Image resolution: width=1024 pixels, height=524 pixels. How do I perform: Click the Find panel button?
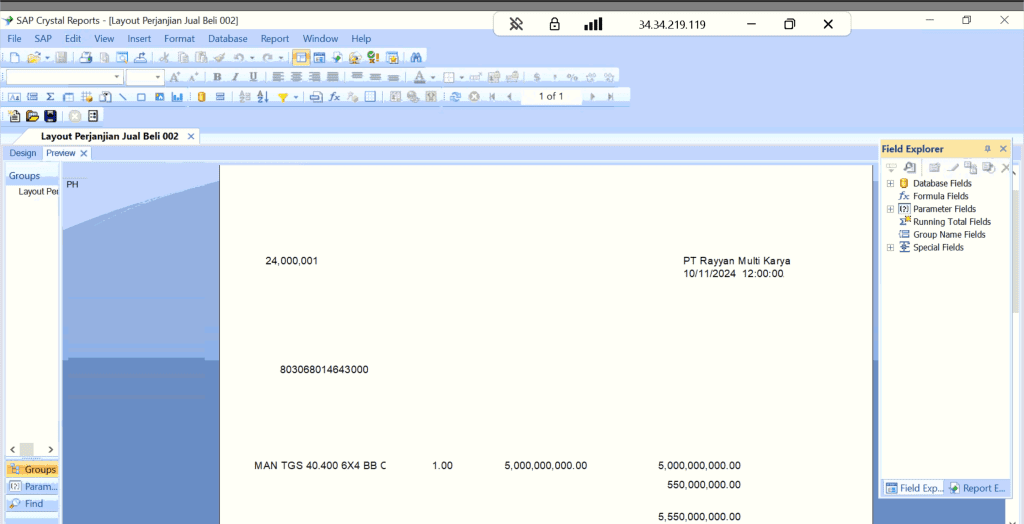coord(33,504)
